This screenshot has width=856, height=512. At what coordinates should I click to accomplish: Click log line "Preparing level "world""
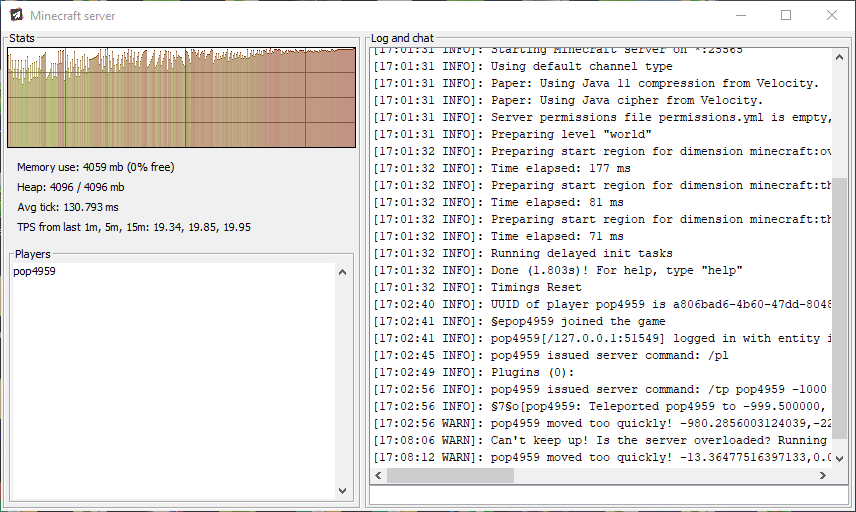point(512,134)
